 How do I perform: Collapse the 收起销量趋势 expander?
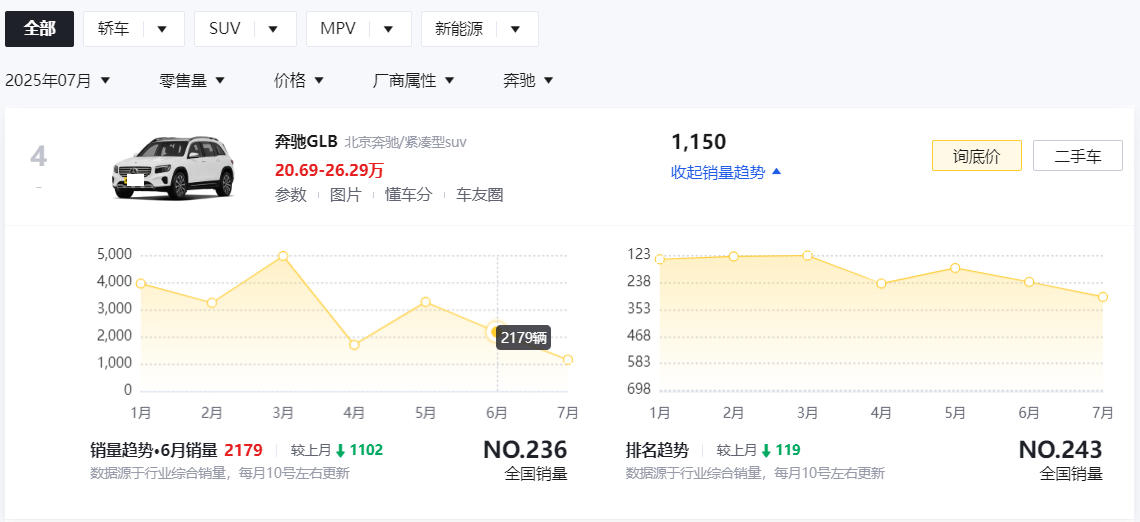point(726,172)
